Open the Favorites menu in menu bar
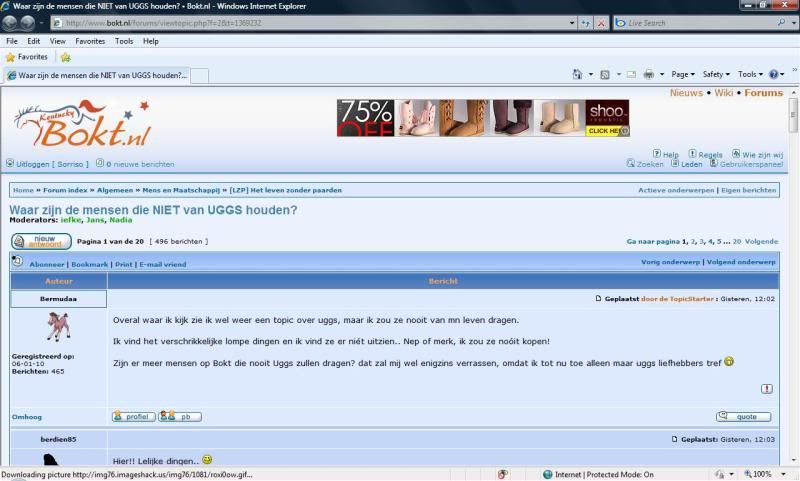 (x=90, y=41)
